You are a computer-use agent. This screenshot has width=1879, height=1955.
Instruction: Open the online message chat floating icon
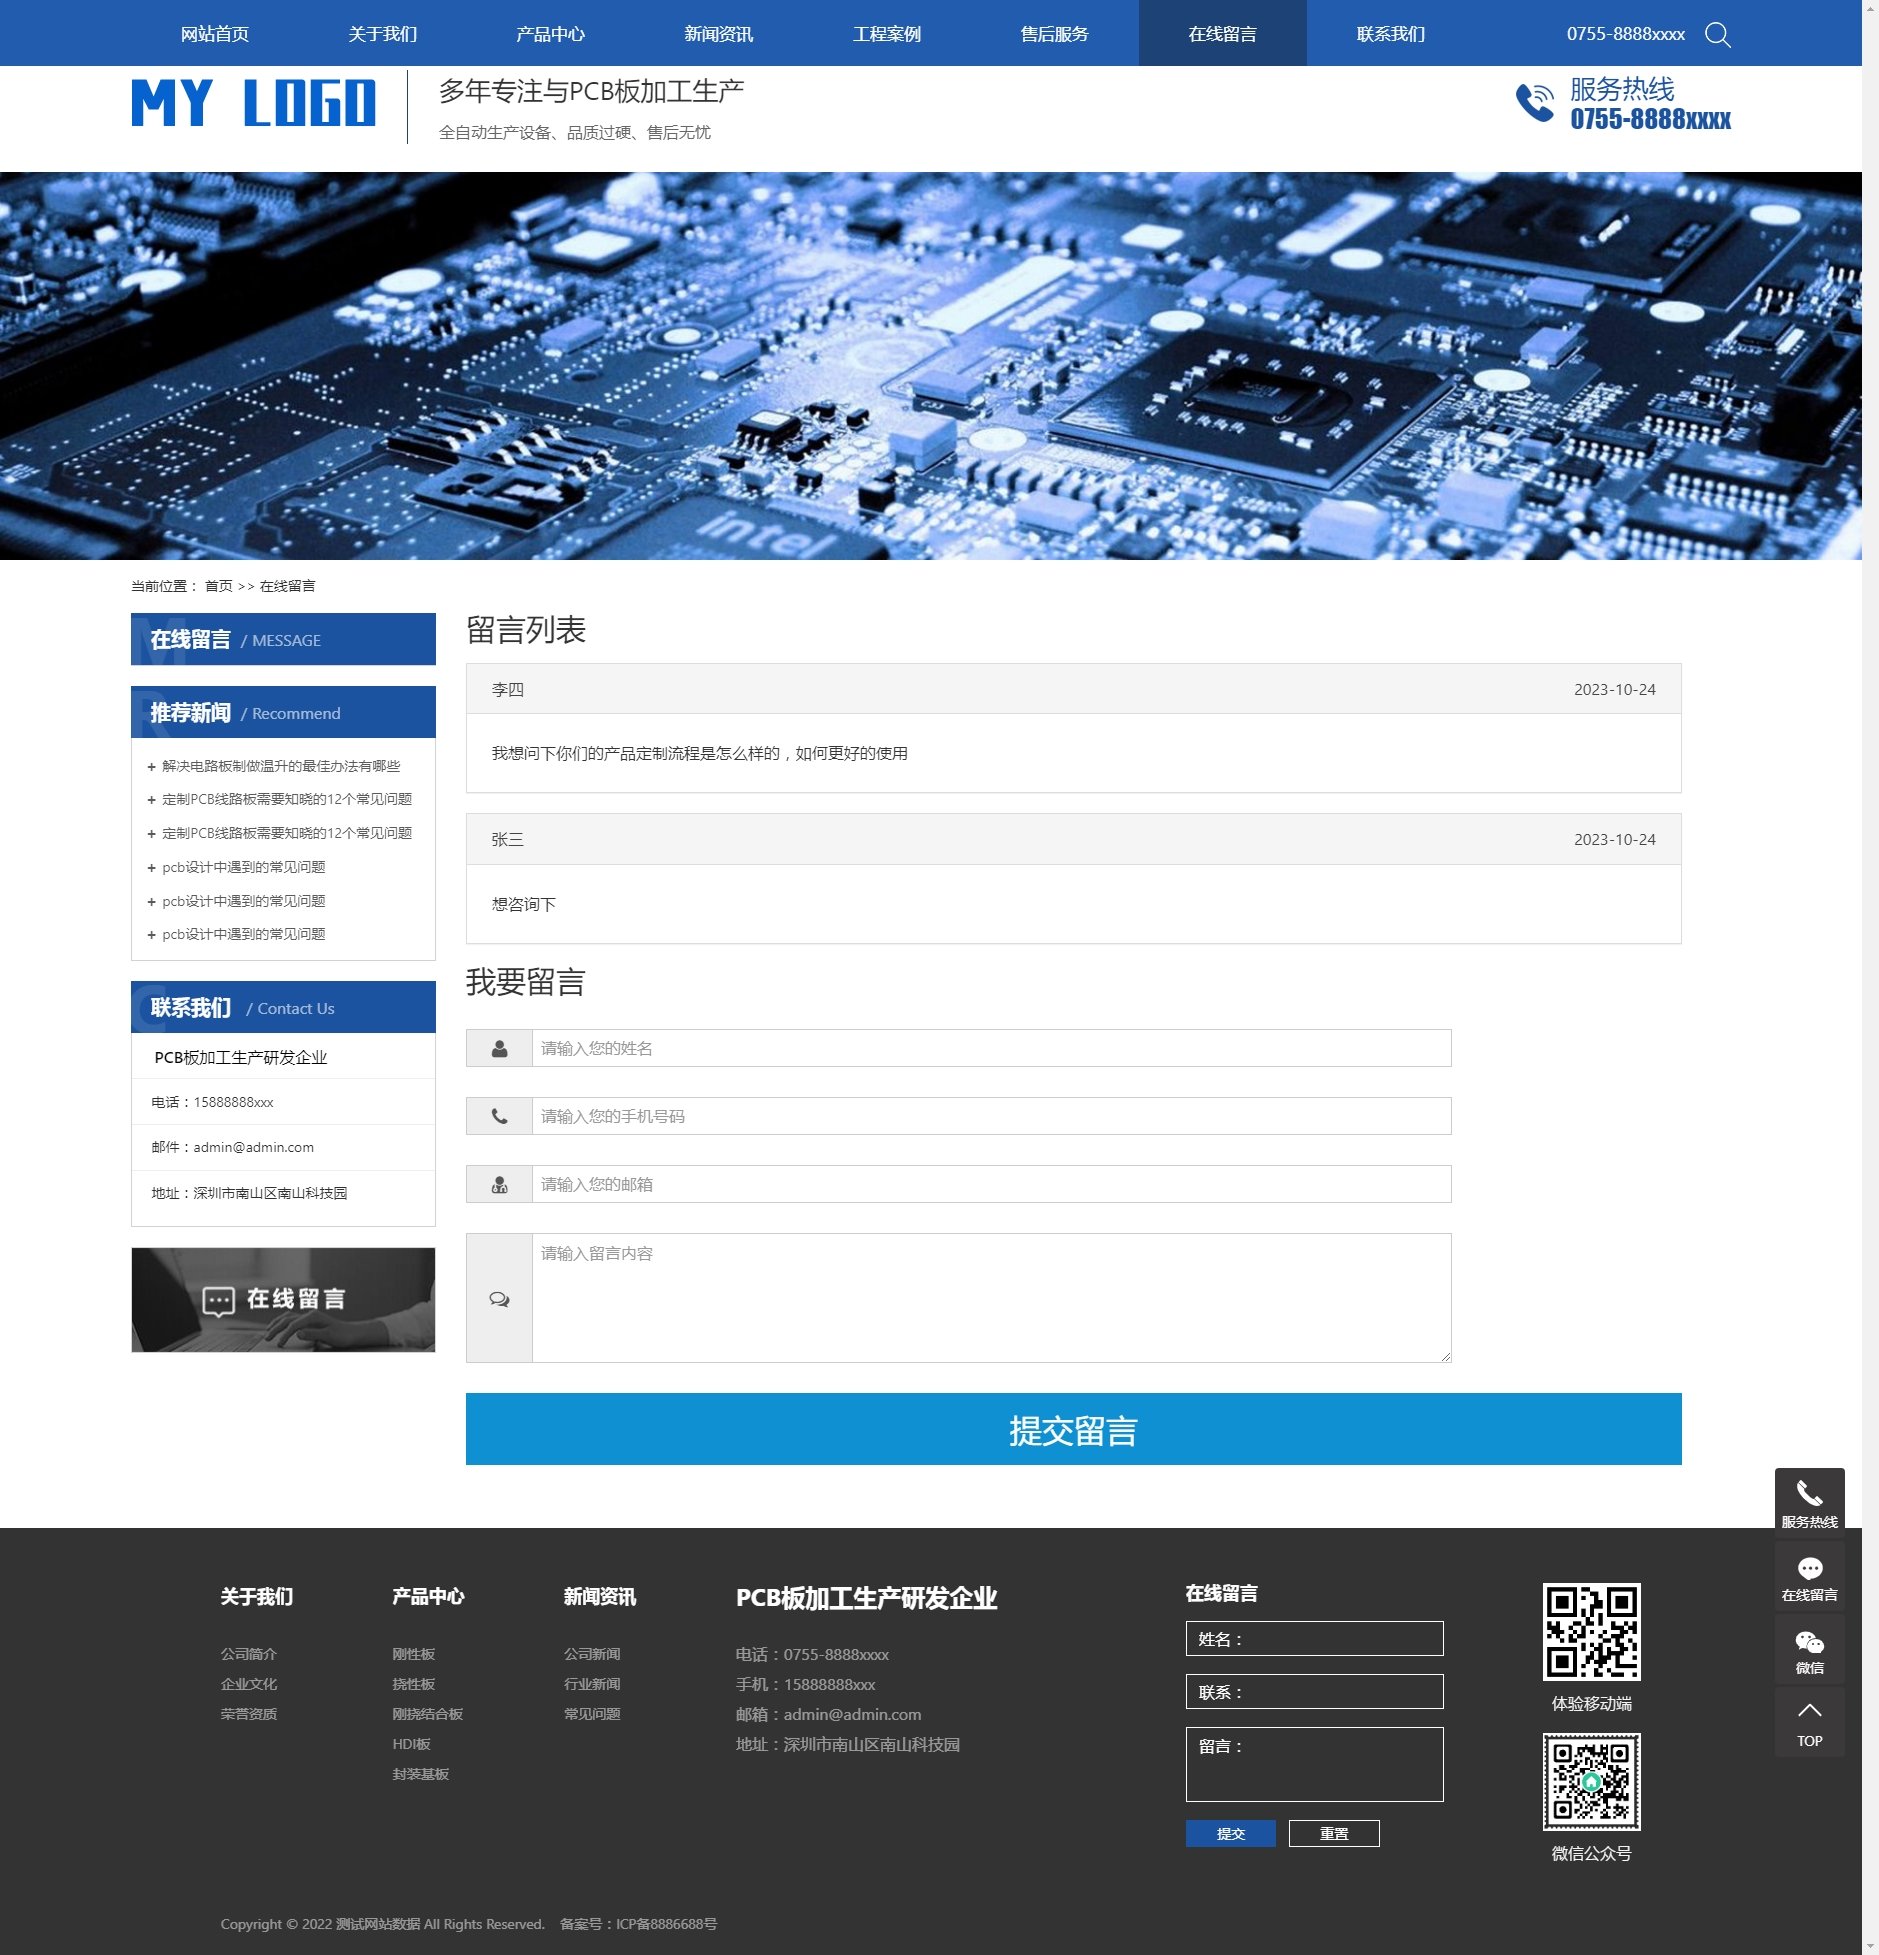click(1809, 1576)
